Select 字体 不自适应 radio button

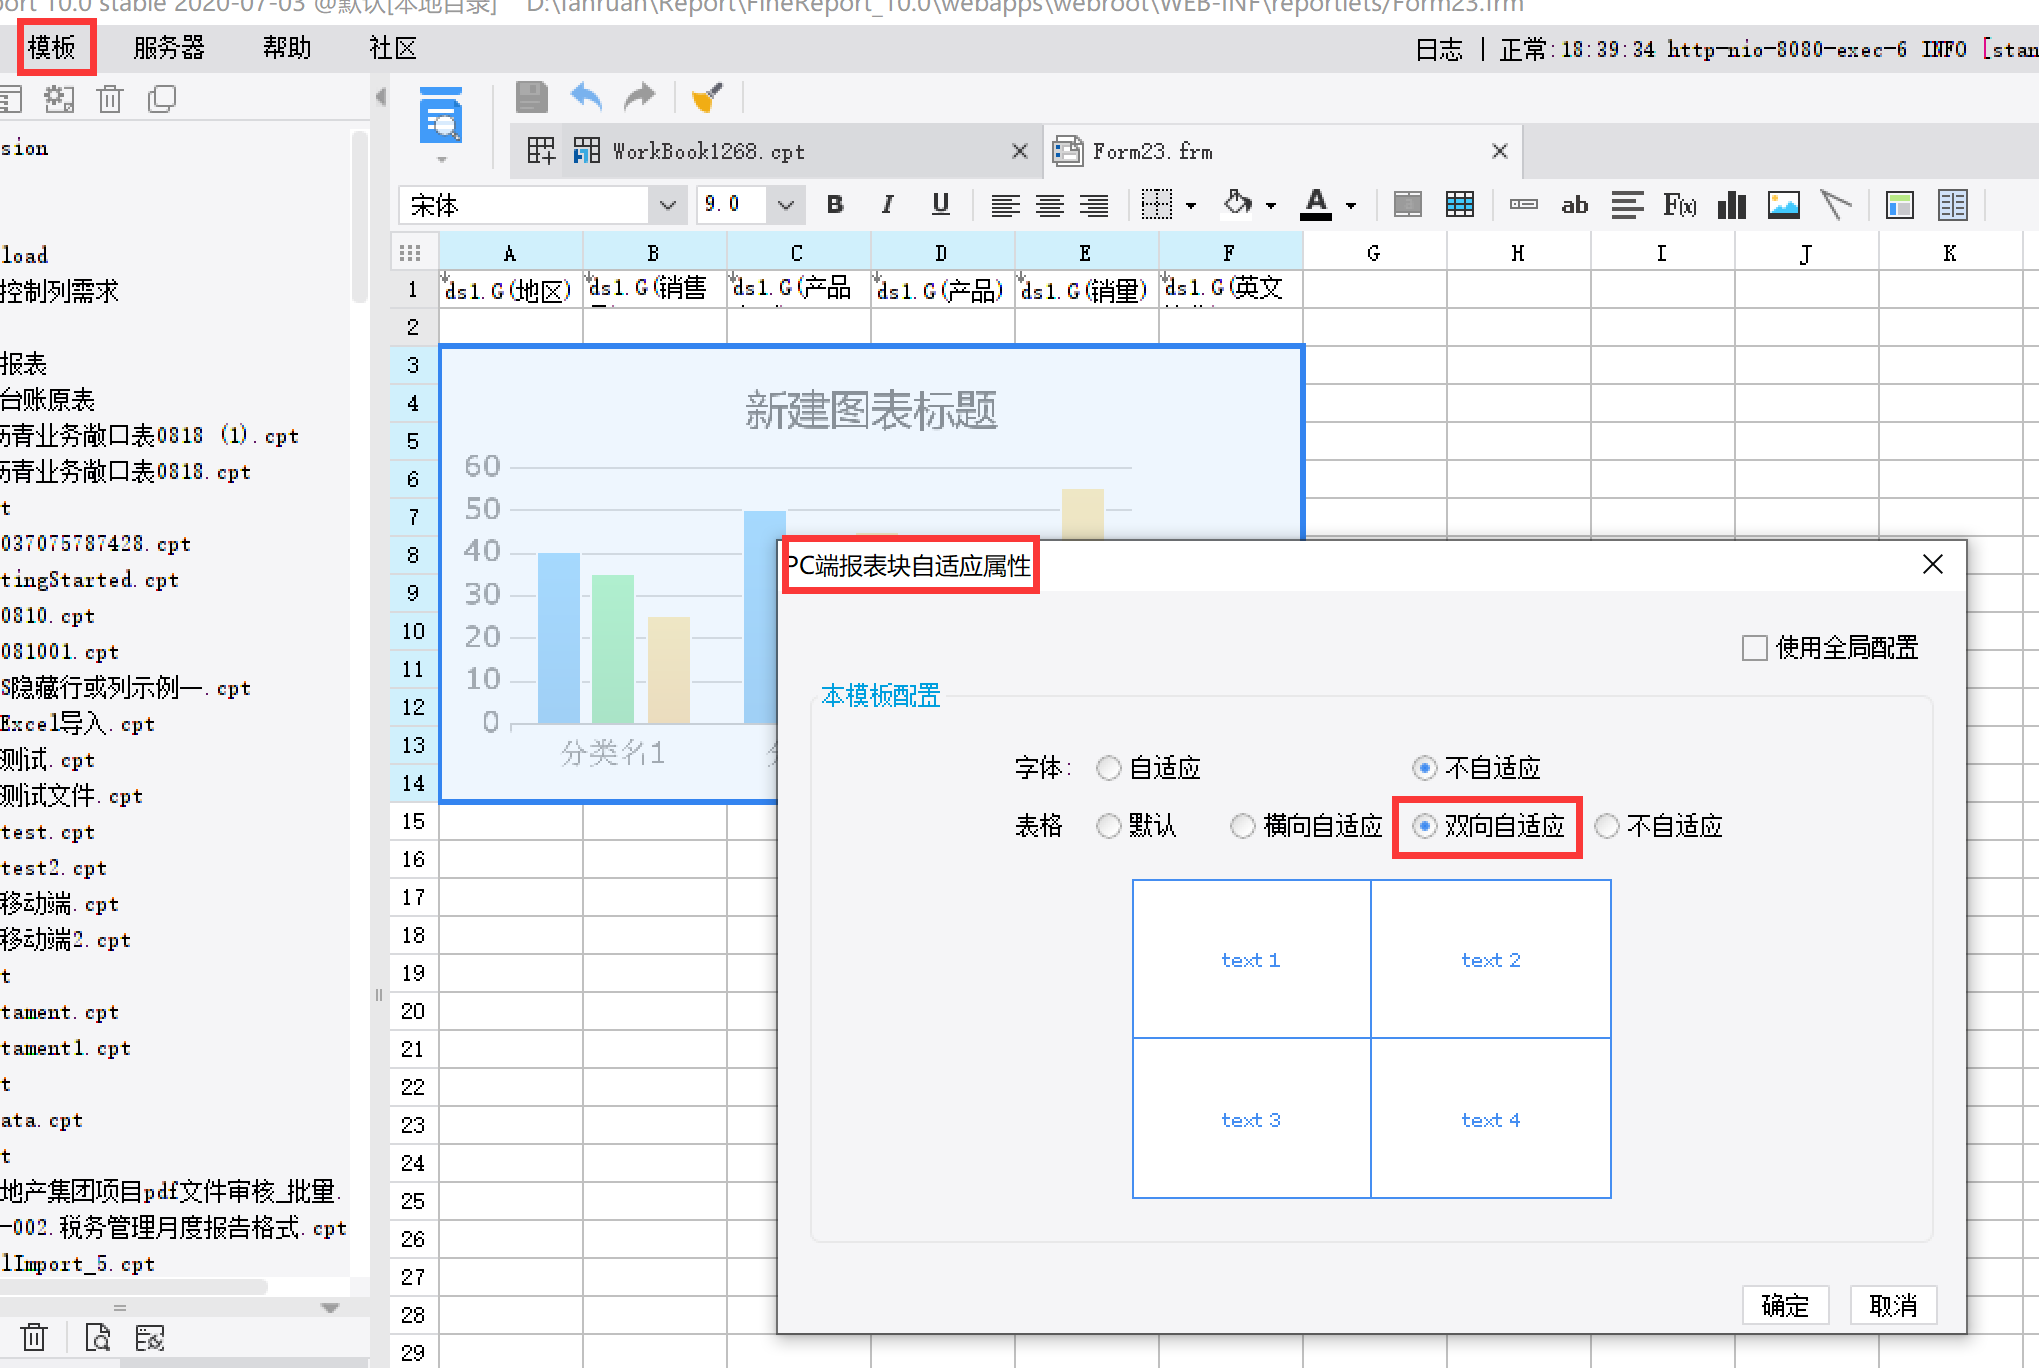point(1425,768)
